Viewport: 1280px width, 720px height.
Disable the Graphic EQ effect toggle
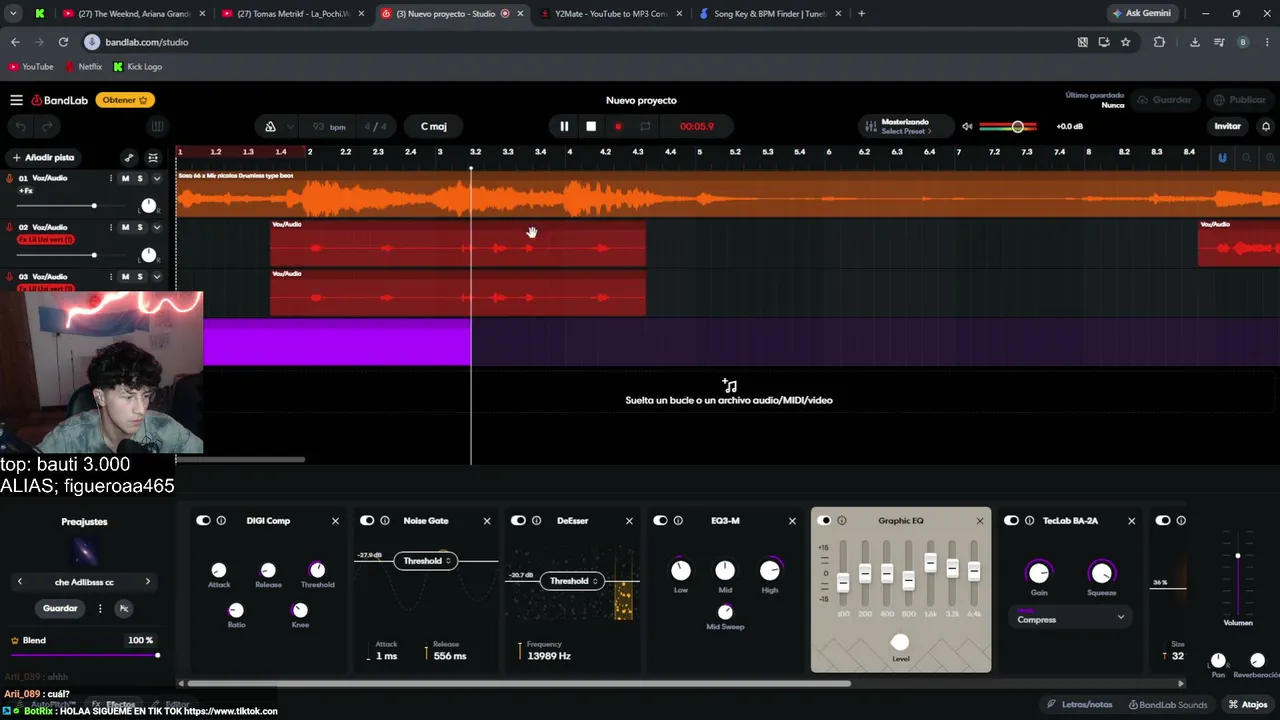coord(824,521)
